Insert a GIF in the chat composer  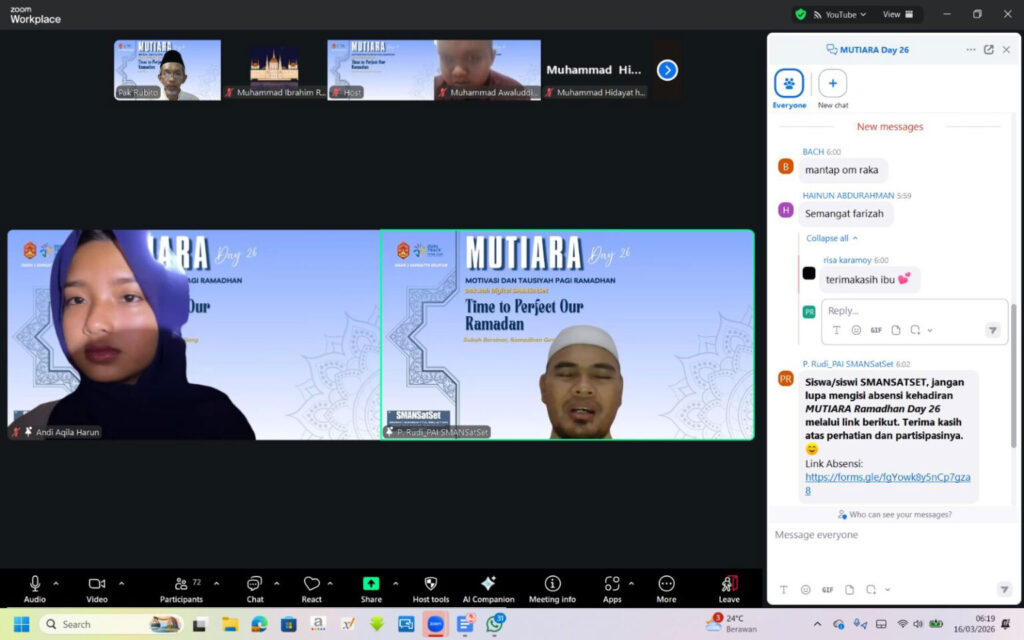coord(827,590)
